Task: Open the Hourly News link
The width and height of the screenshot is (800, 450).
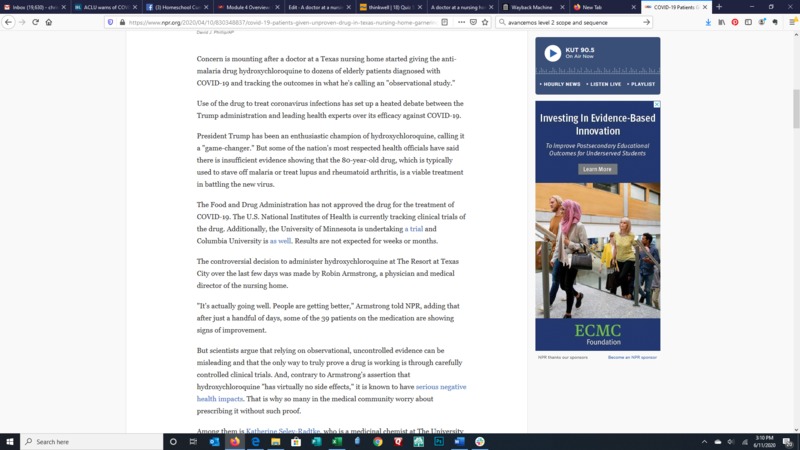Action: [x=561, y=84]
